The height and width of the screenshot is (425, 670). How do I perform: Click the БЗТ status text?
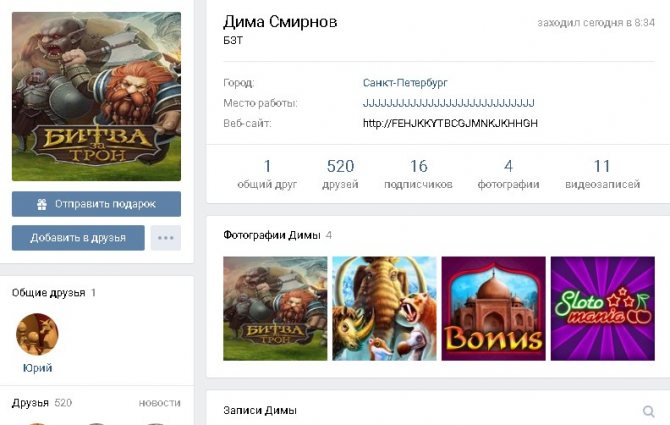(233, 41)
